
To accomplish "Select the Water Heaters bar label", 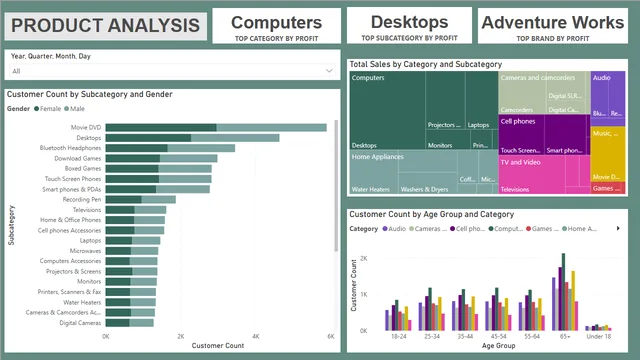I will (82, 302).
